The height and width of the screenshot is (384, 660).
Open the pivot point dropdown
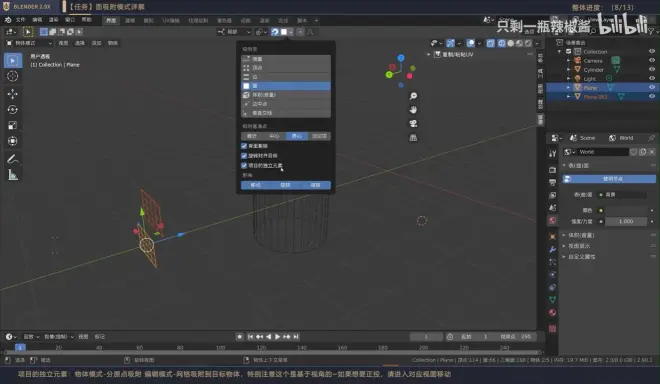261,32
